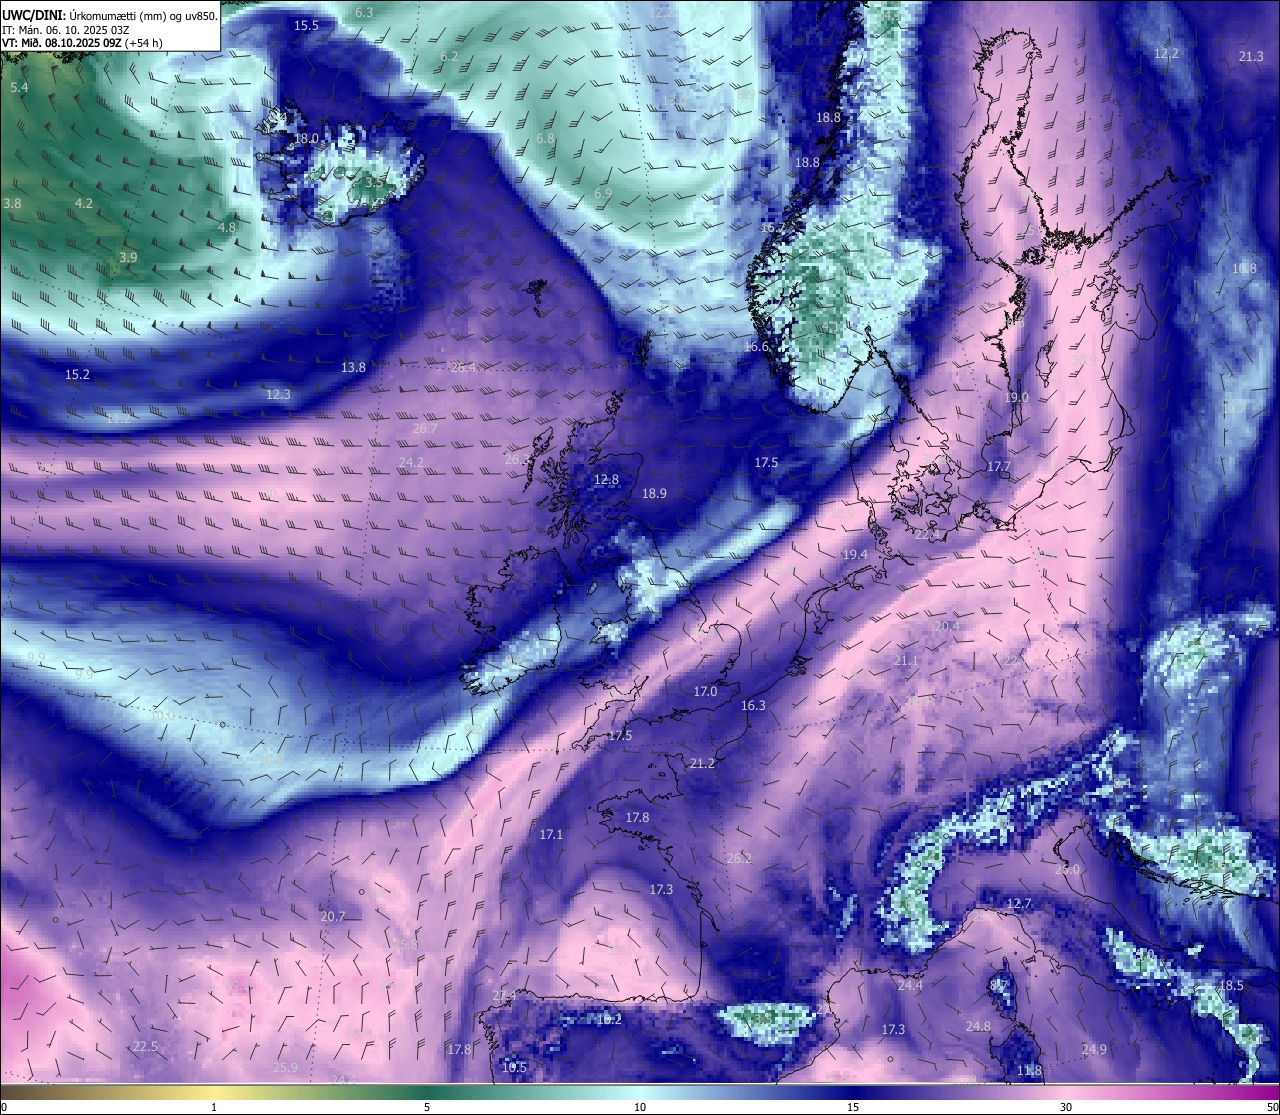1280x1115 pixels.
Task: Click the 16.6 value off southwest Norway
Action: (x=756, y=347)
